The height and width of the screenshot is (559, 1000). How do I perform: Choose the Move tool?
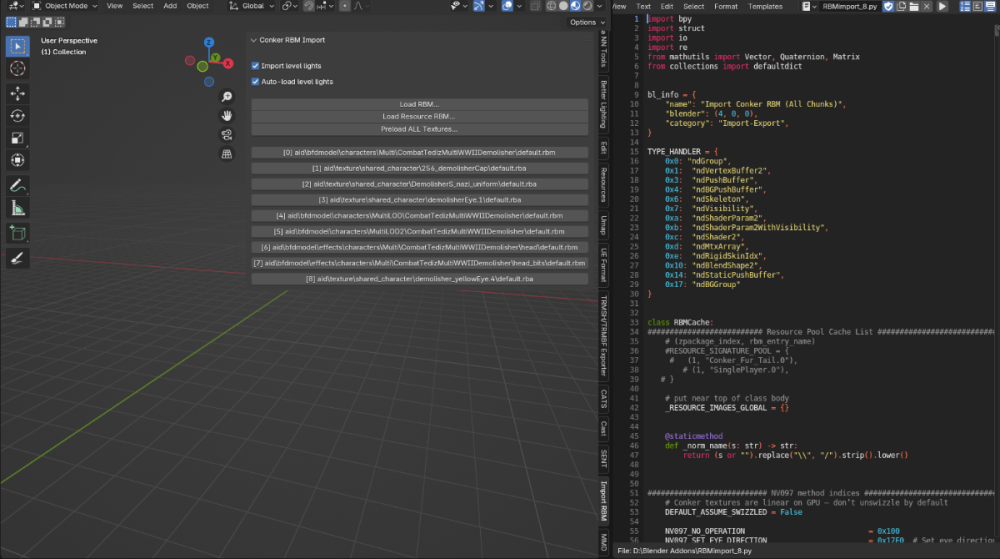pyautogui.click(x=17, y=94)
